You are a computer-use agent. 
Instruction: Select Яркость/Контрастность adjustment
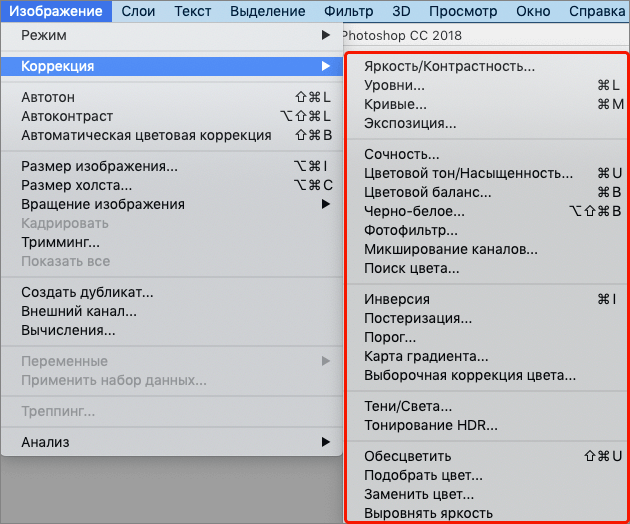pyautogui.click(x=487, y=66)
